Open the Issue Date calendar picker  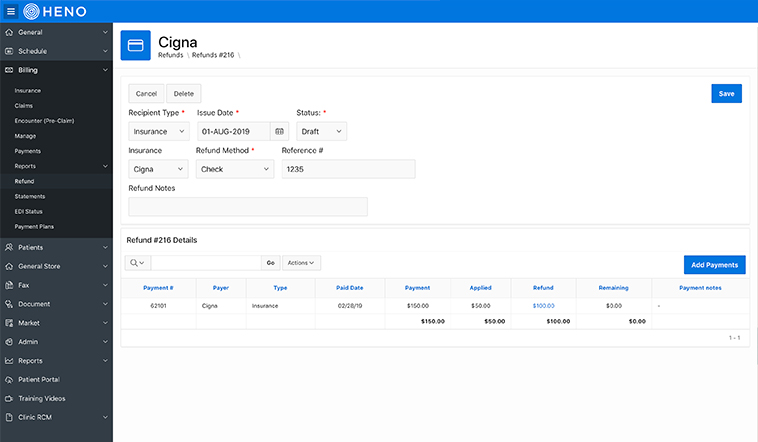[x=279, y=132]
